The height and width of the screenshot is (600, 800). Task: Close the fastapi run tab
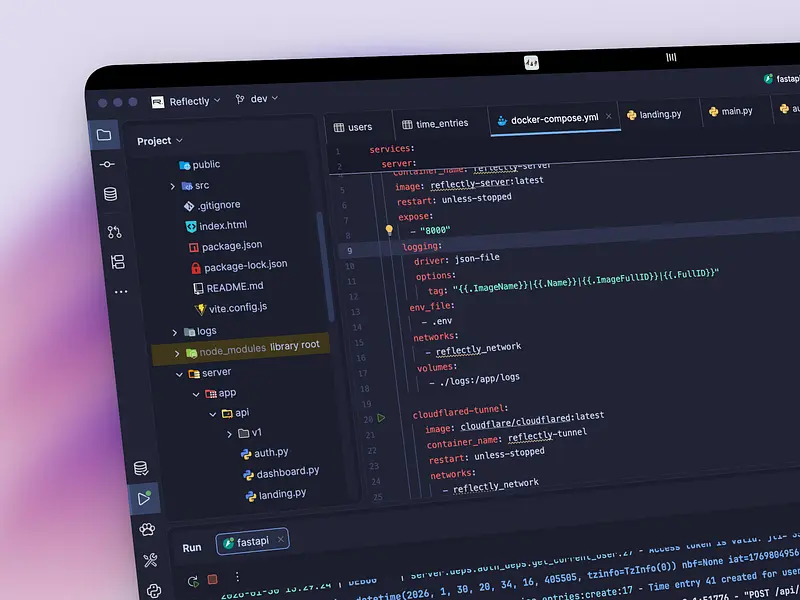tap(281, 540)
